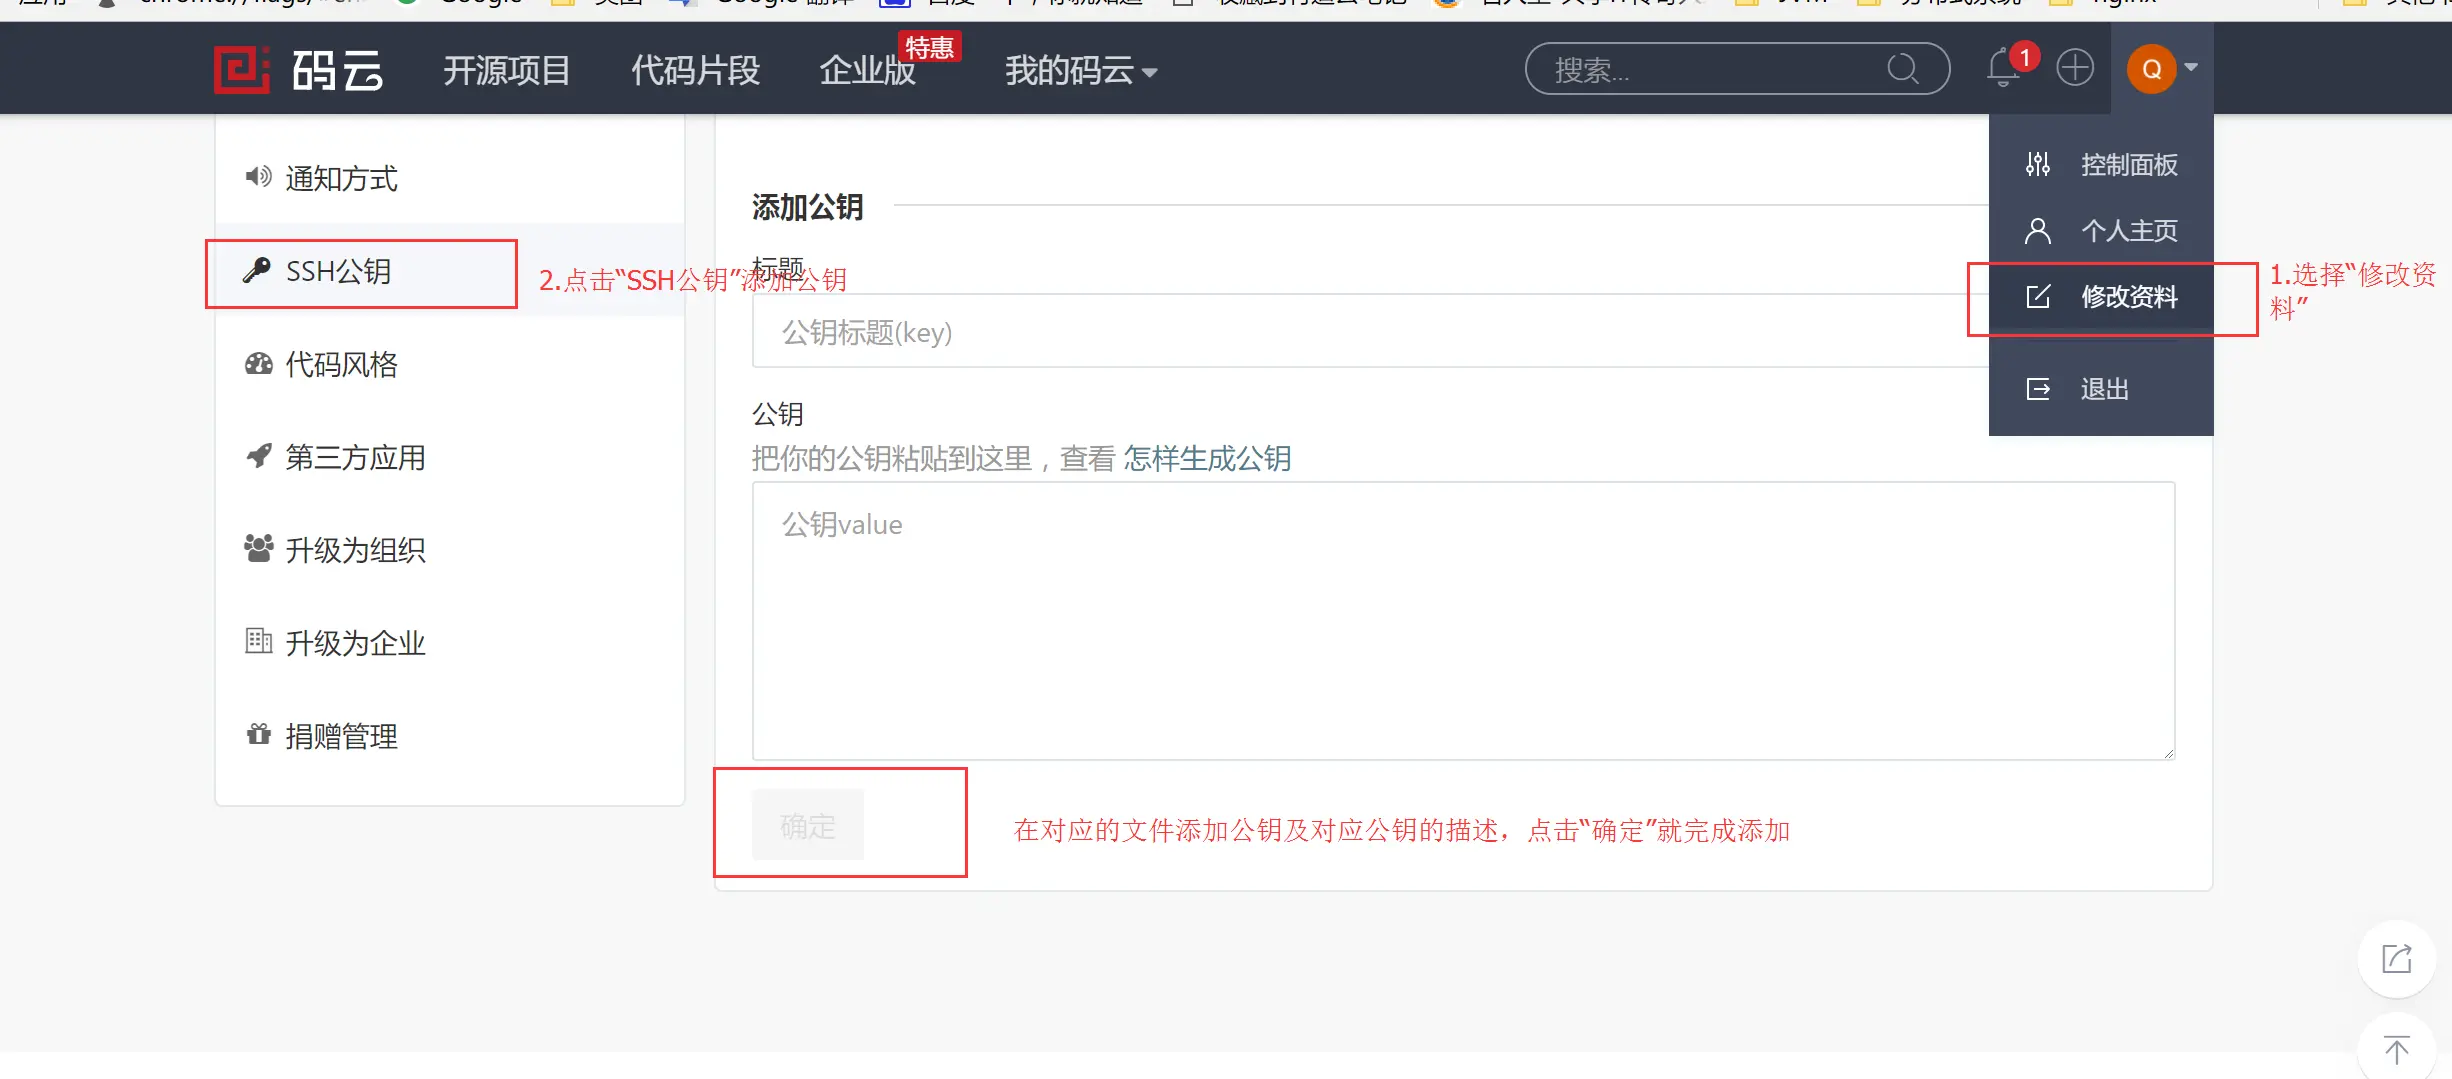Click the share icon at bottom right
The height and width of the screenshot is (1079, 2452).
coord(2395,958)
